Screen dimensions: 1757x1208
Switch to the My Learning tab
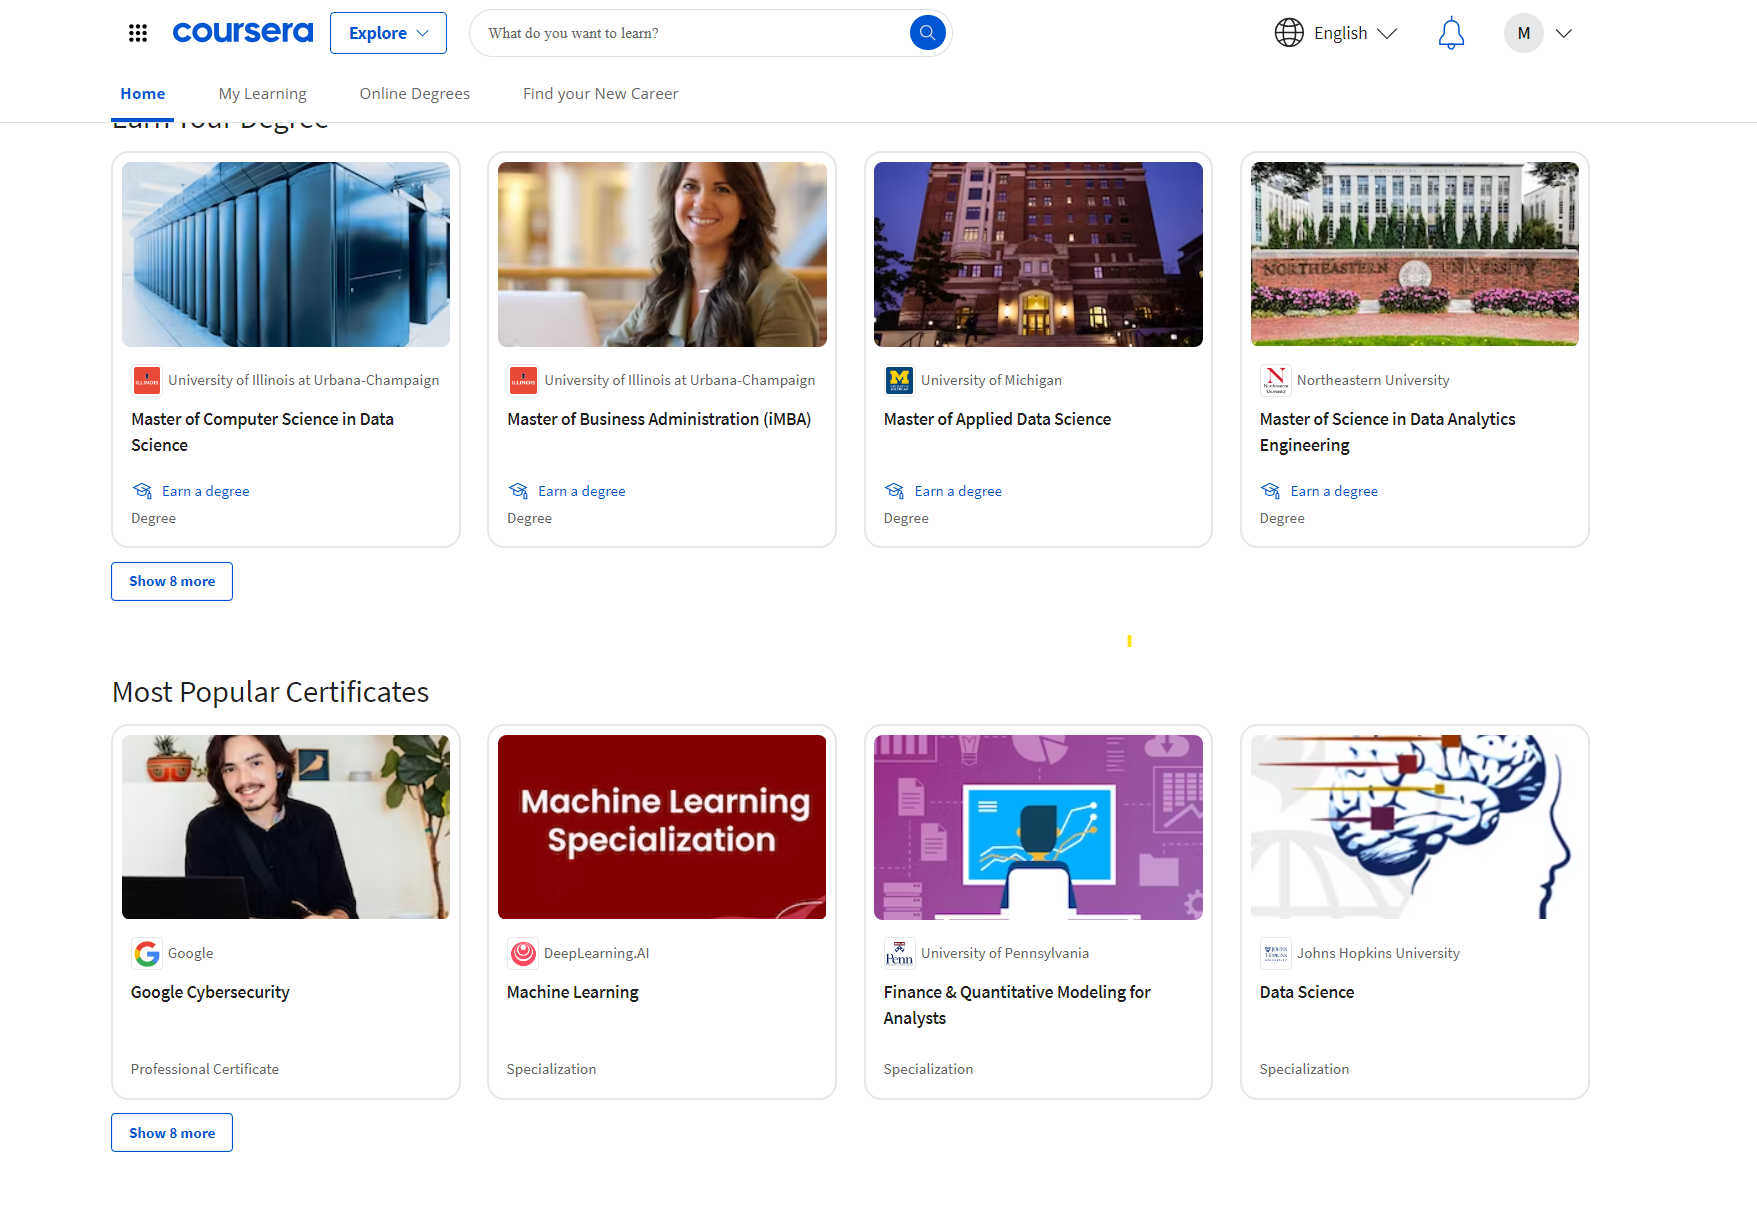tap(263, 93)
